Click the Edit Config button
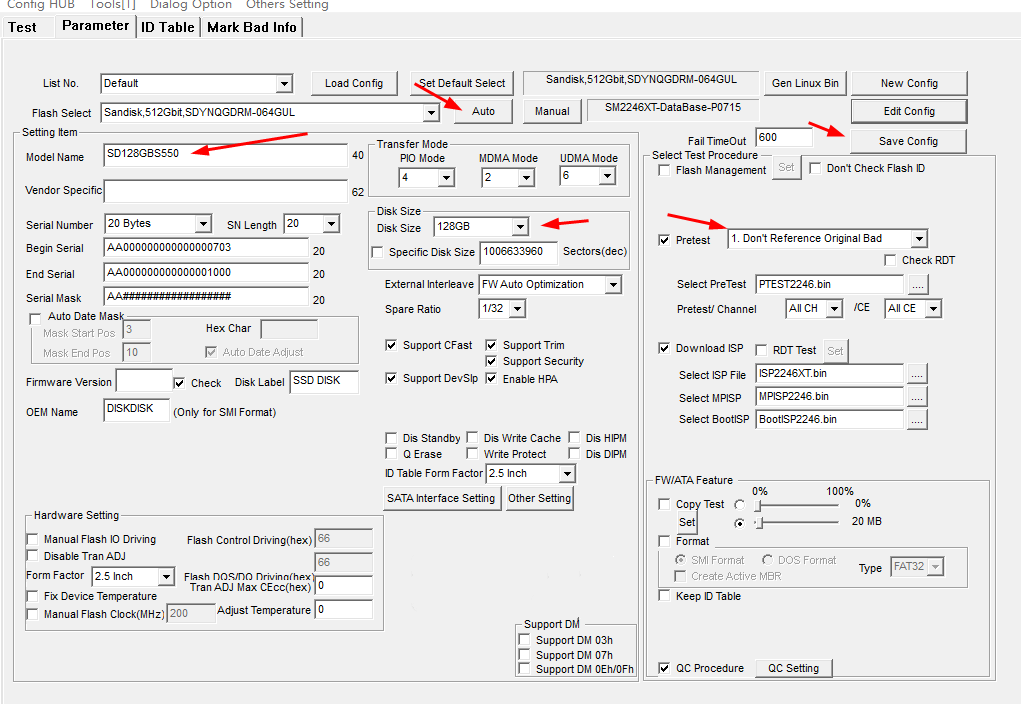 click(x=909, y=111)
